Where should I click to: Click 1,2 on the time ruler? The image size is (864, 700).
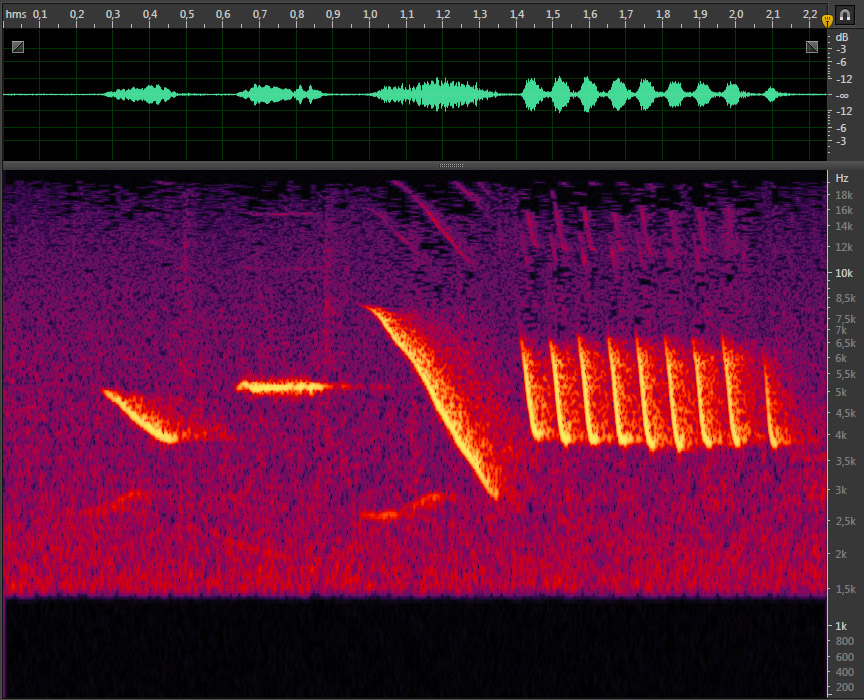tap(443, 14)
